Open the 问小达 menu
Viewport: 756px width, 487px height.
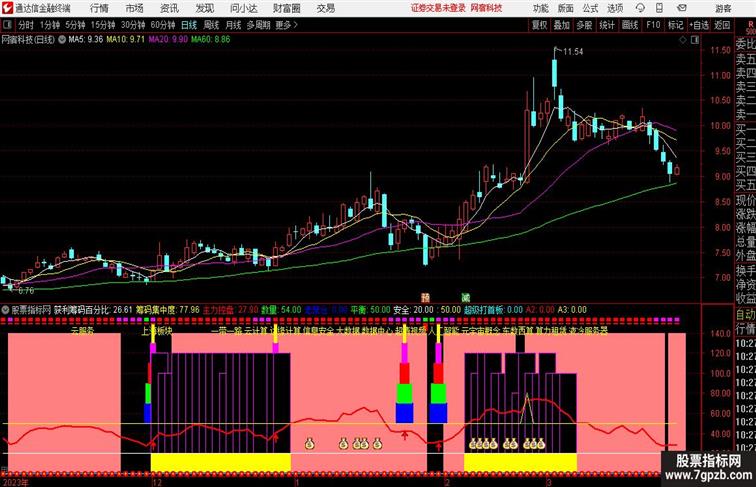[244, 8]
